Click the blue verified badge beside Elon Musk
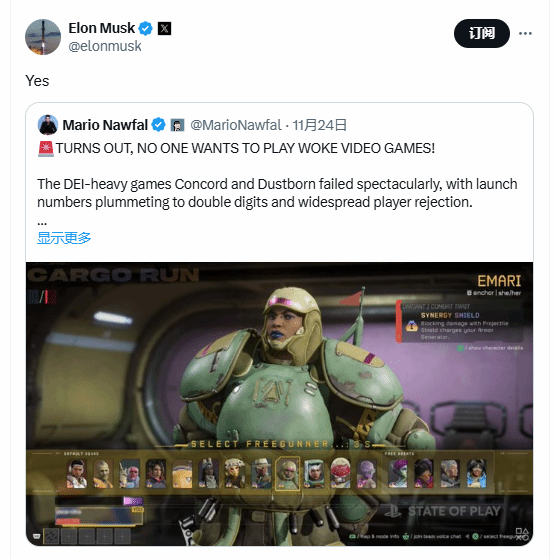Viewport: 555px width, 559px height. (145, 28)
